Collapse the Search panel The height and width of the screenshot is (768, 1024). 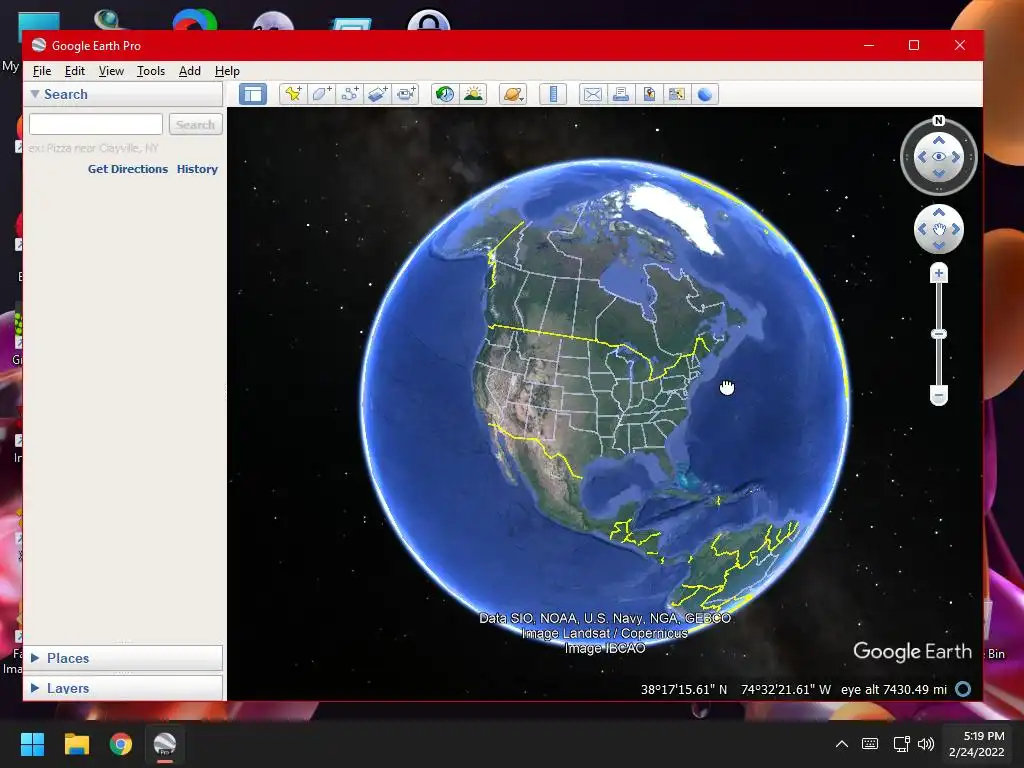(35, 94)
